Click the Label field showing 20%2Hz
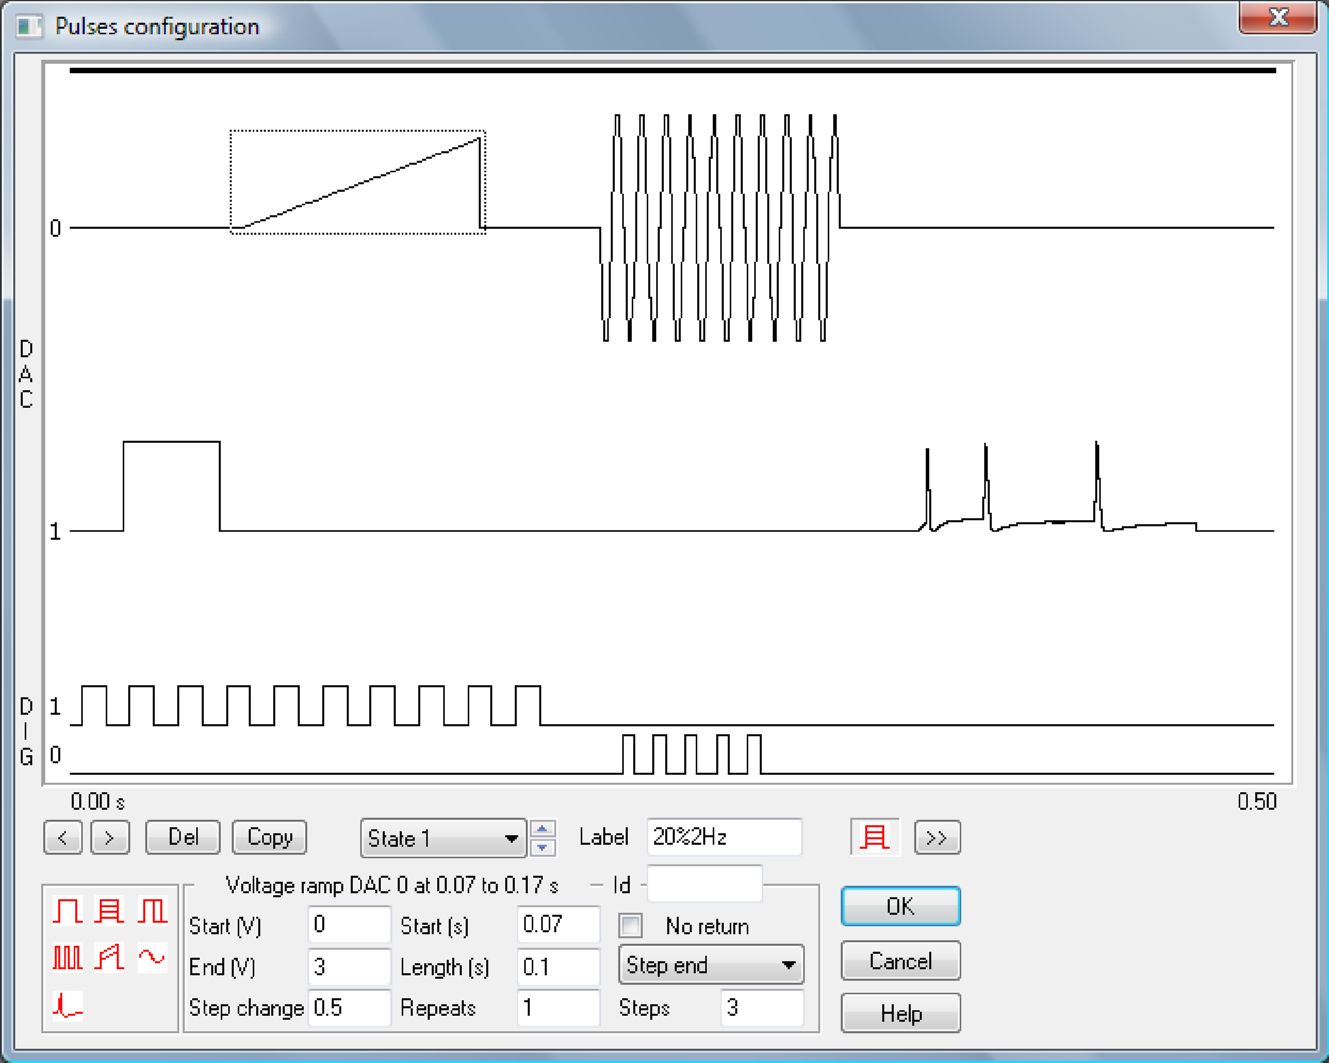 point(723,836)
